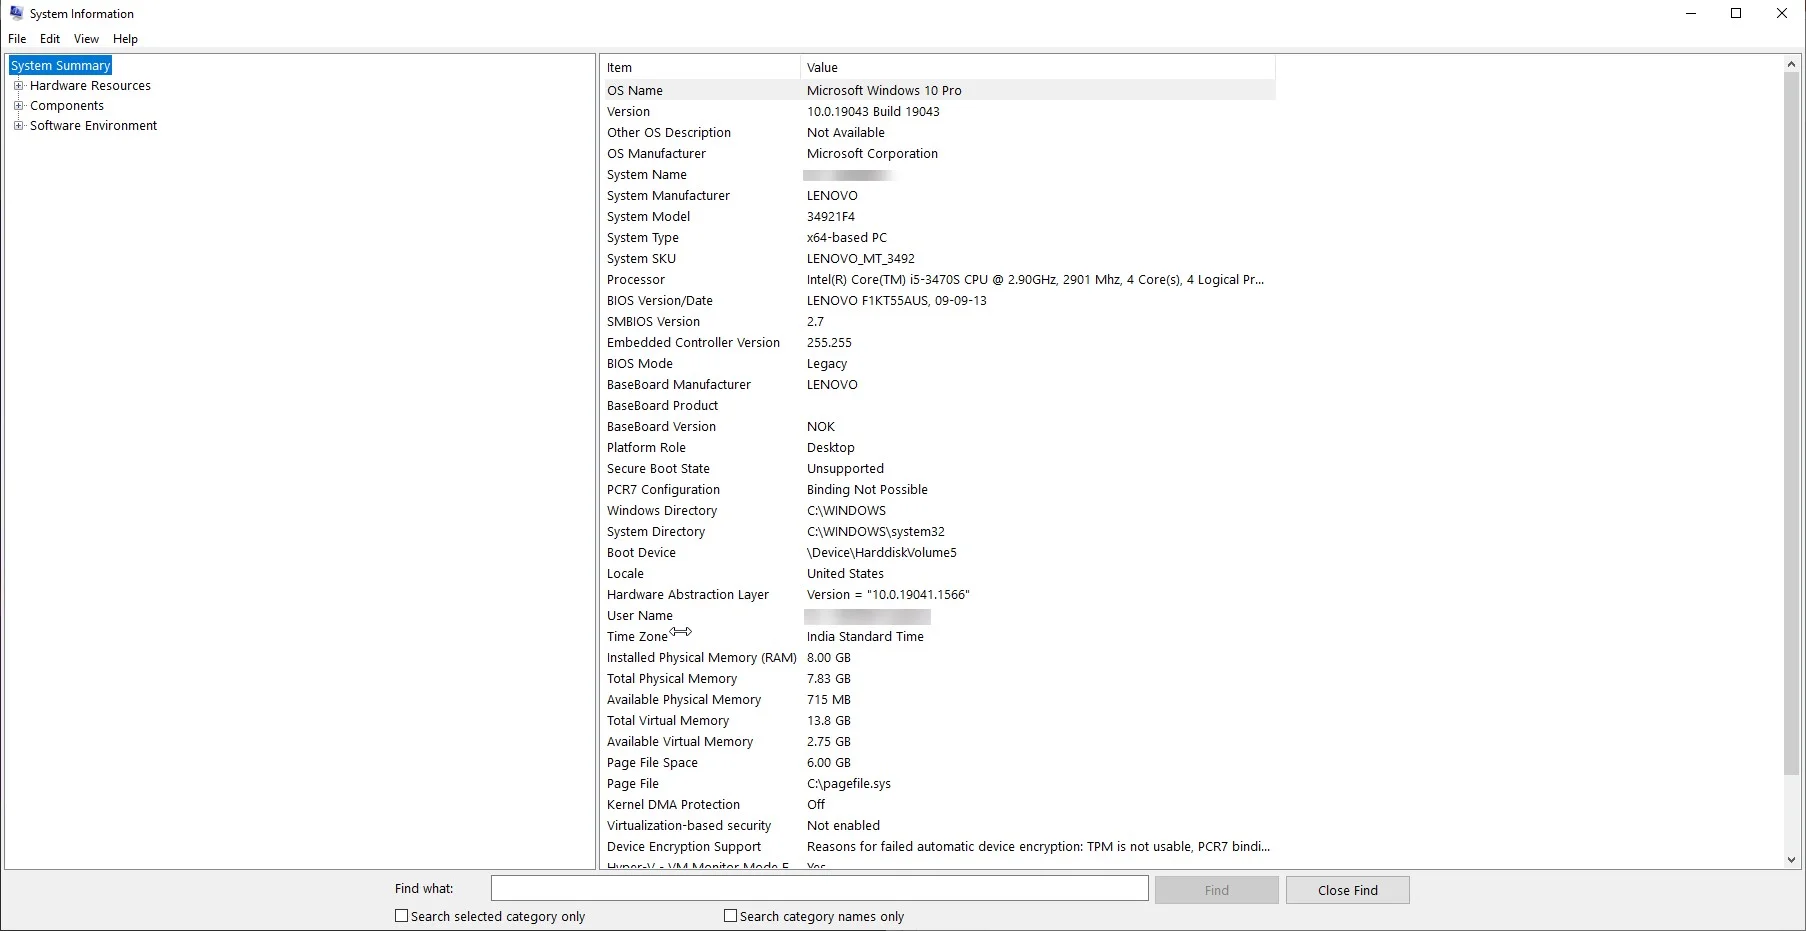Viewport: 1806px width, 931px height.
Task: Click the Intel Core i5-3470S processor value
Action: (1035, 280)
